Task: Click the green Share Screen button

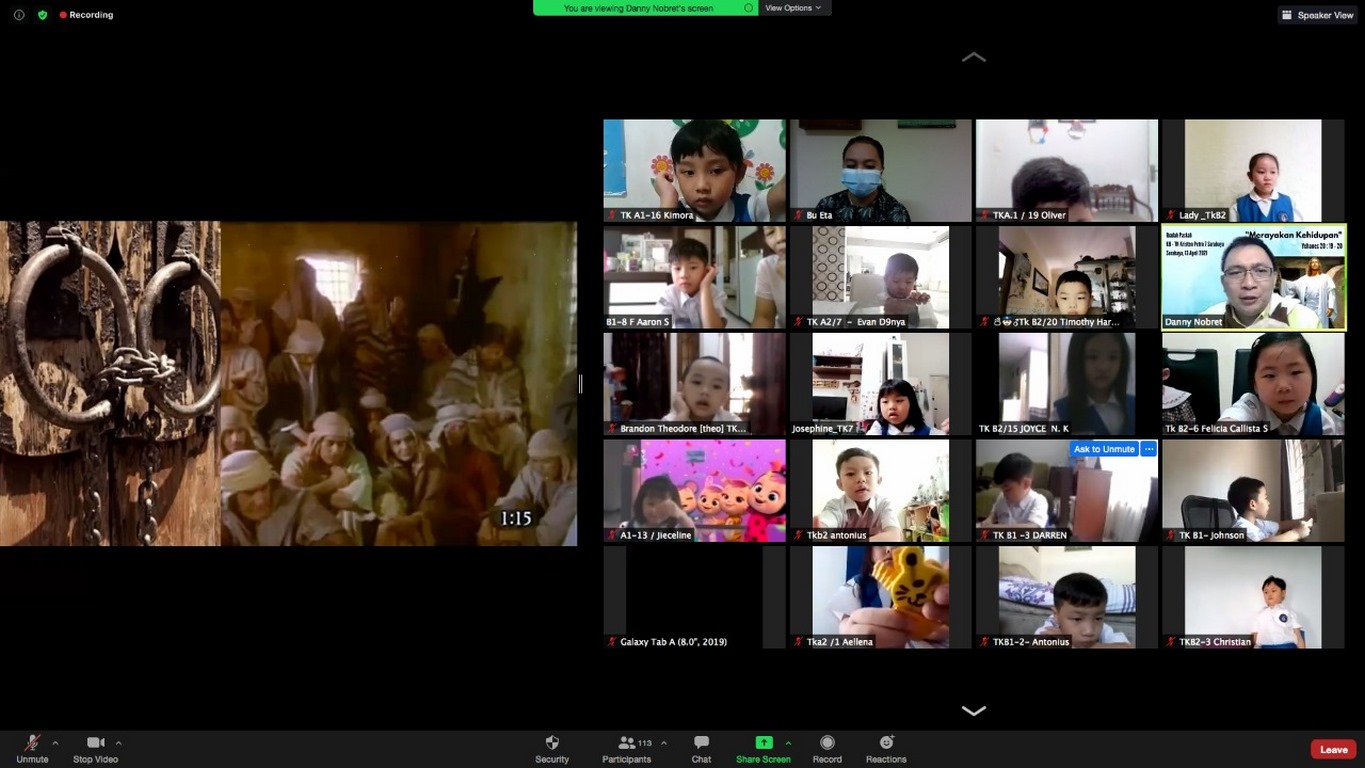Action: (763, 748)
